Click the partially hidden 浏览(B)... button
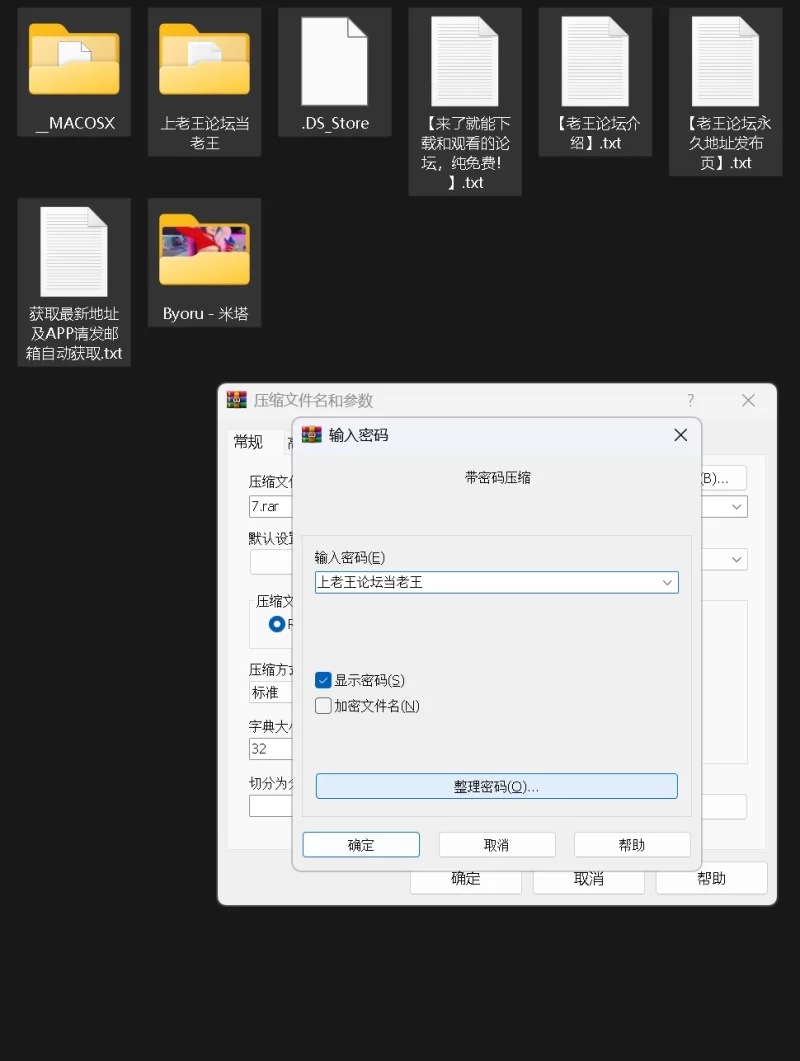 tap(724, 478)
